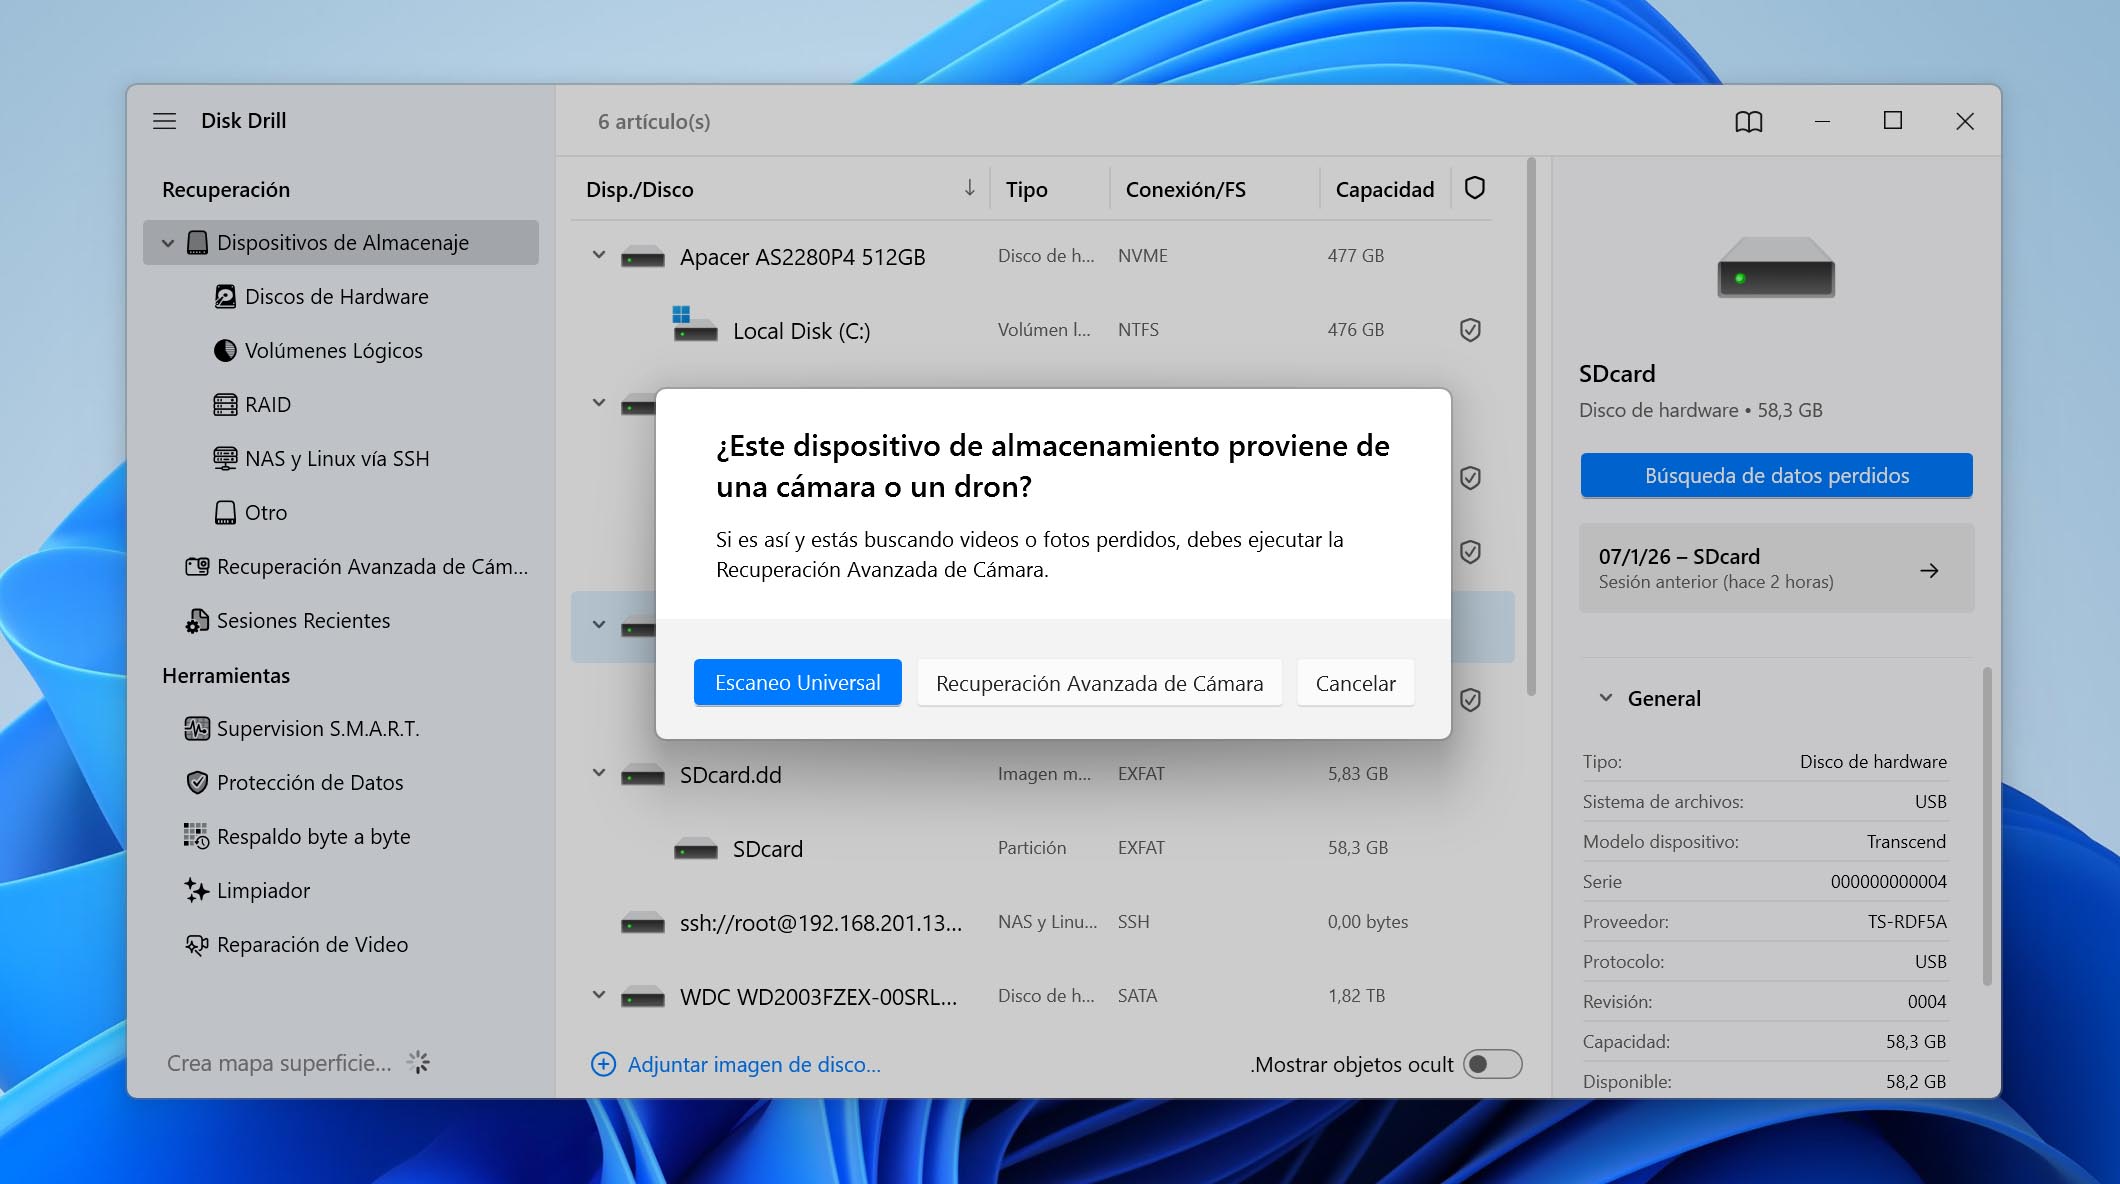2120x1184 pixels.
Task: Click the device list vertical scrollbar
Action: tap(1531, 427)
